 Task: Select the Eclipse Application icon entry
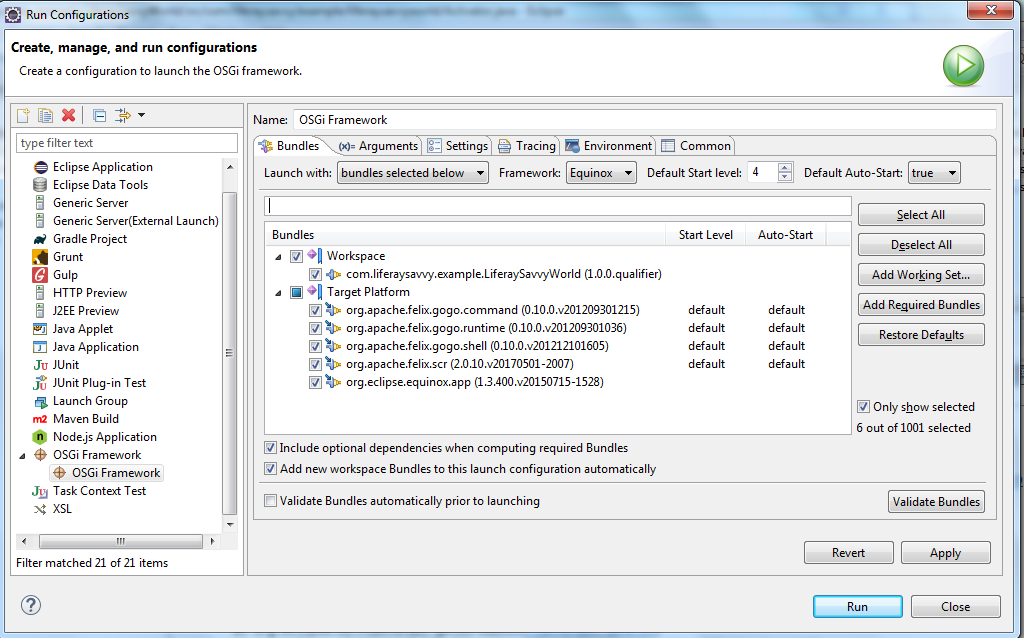[40, 167]
